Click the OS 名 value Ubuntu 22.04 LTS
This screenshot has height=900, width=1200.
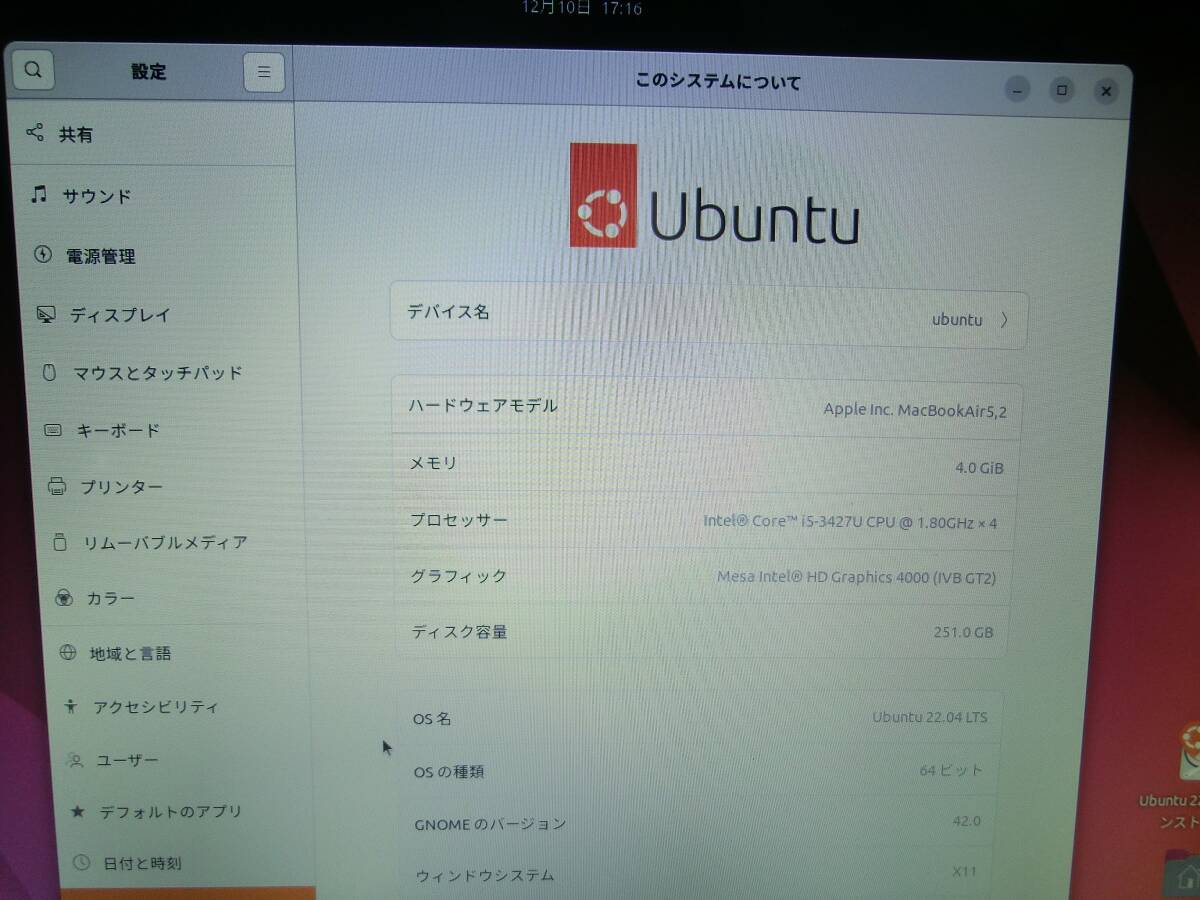tap(930, 717)
